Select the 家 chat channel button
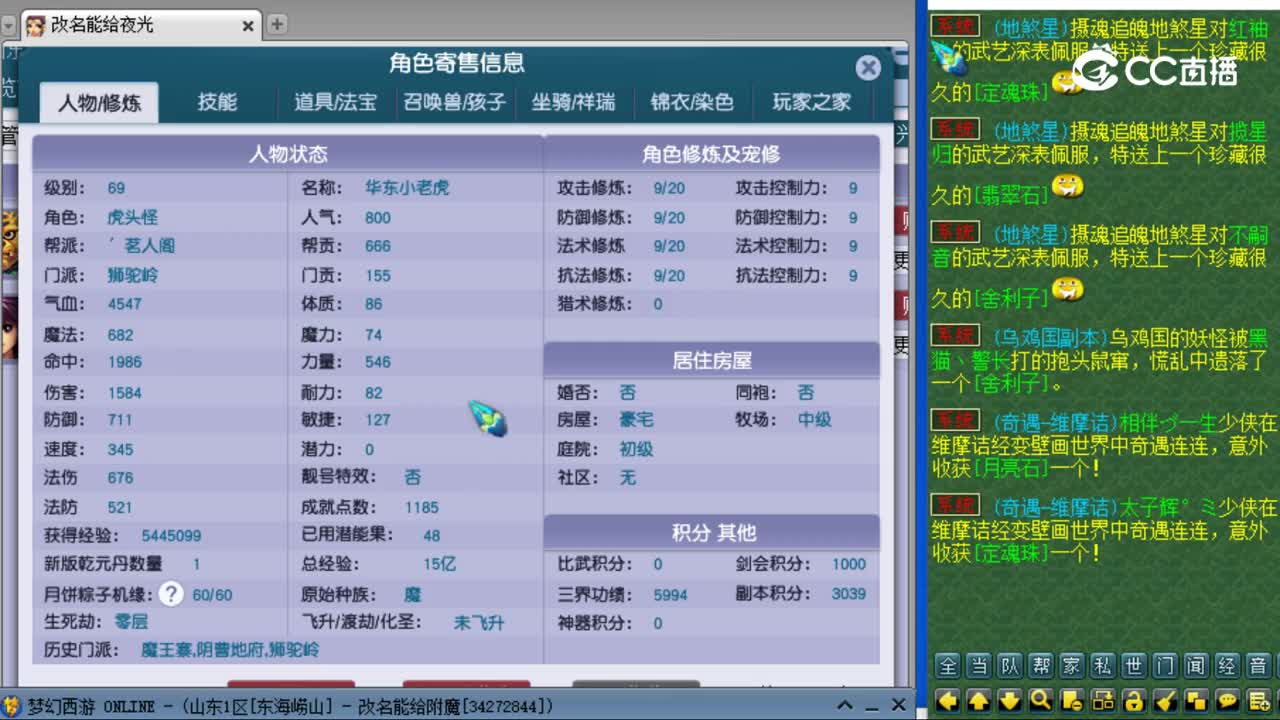This screenshot has width=1280, height=720. coord(1072,666)
